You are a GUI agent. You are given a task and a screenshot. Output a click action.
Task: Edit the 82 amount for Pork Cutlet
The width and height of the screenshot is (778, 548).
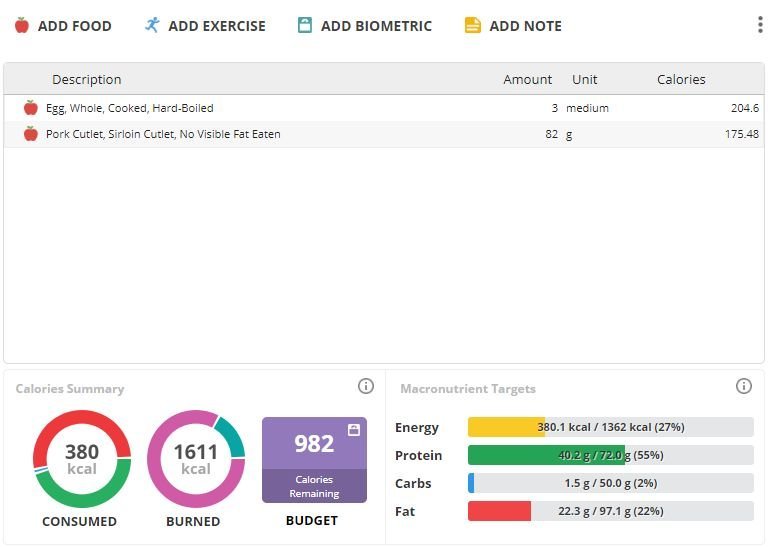[x=551, y=134]
